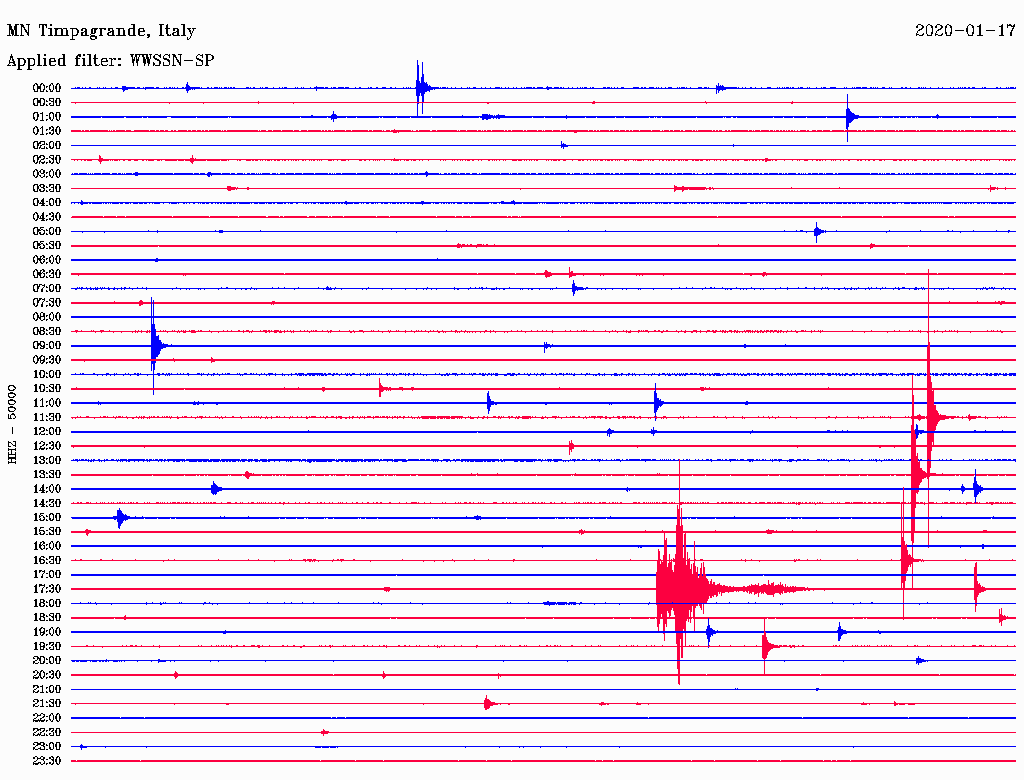Click the 02:30 time label
Viewport: 1024px width, 780px height.
[47, 160]
